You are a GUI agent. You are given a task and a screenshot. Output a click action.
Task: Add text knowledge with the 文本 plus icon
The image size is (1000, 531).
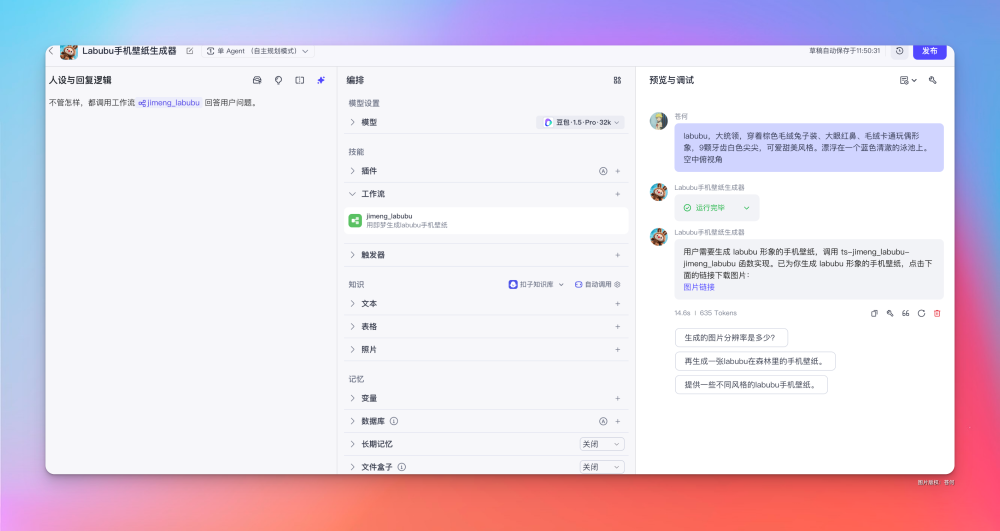pyautogui.click(x=617, y=304)
